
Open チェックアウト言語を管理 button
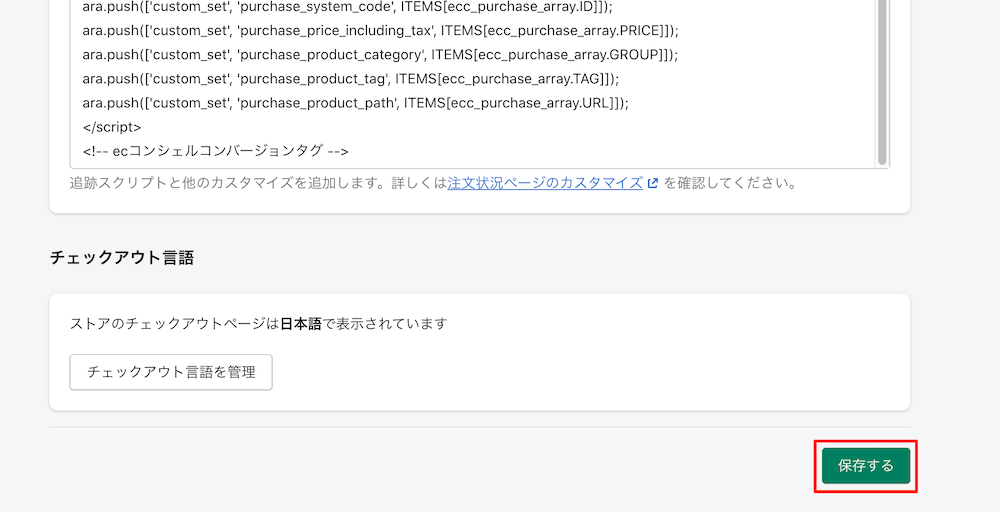[171, 372]
